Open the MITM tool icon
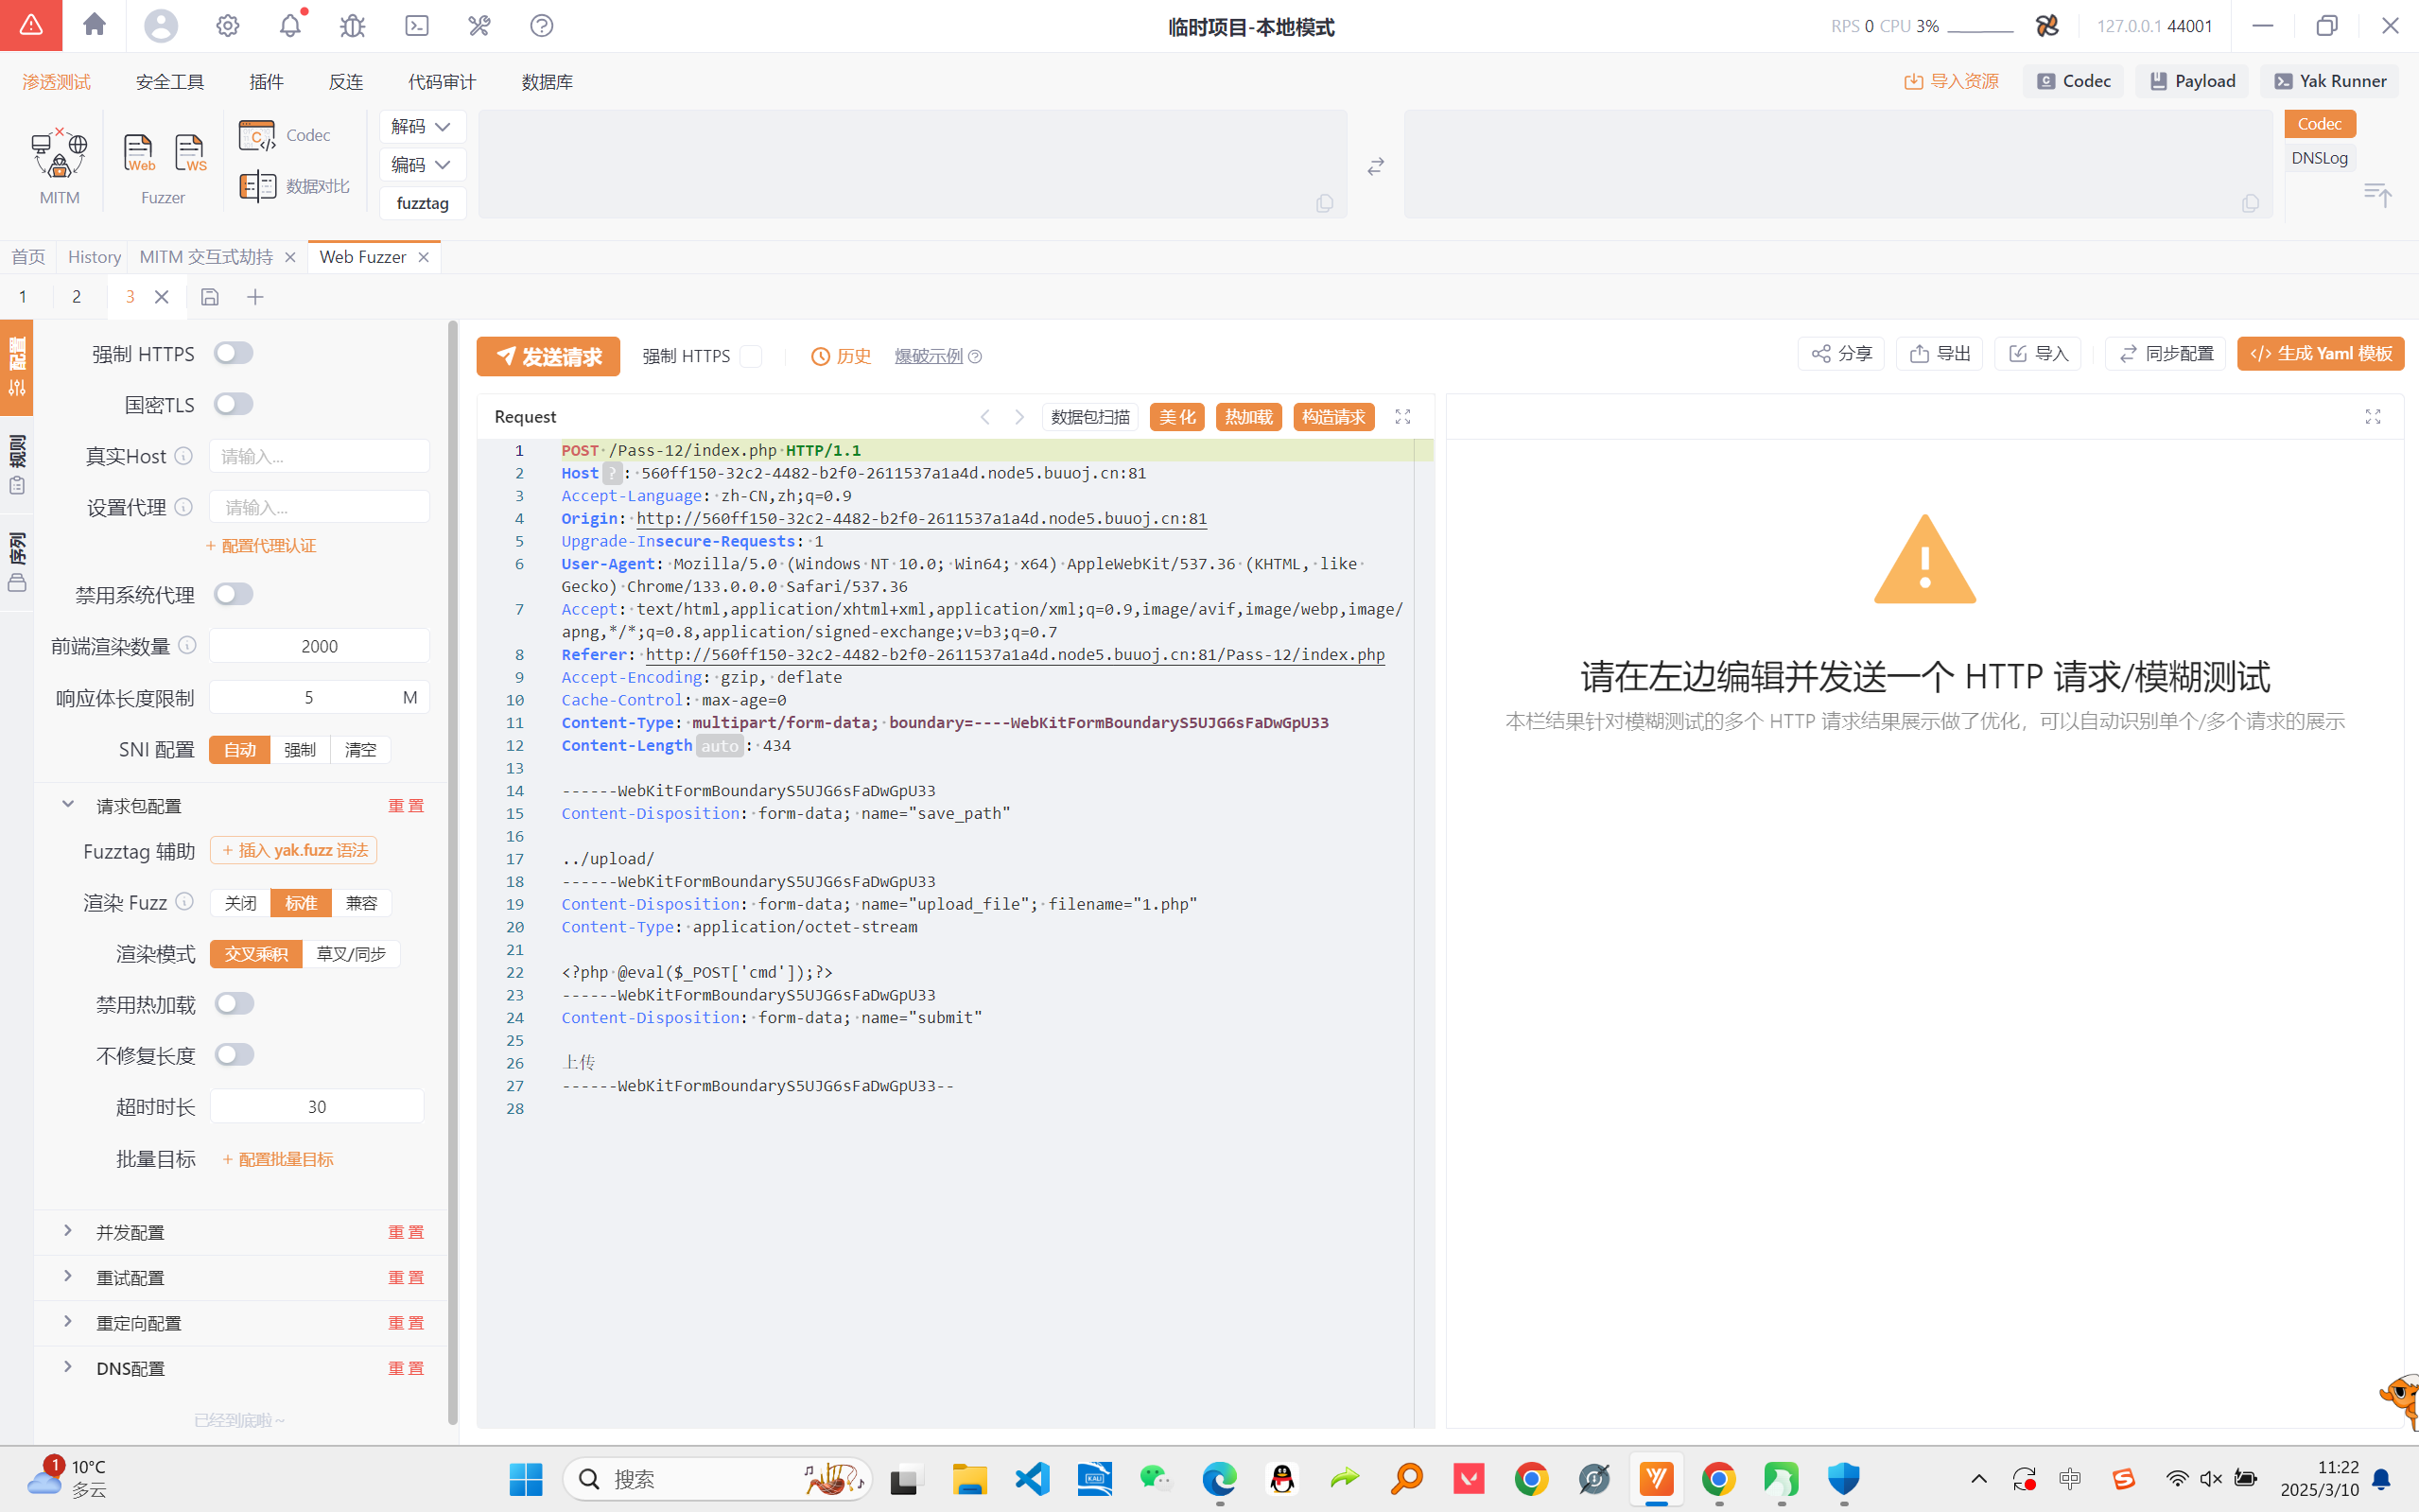The image size is (2419, 1512). tap(59, 155)
